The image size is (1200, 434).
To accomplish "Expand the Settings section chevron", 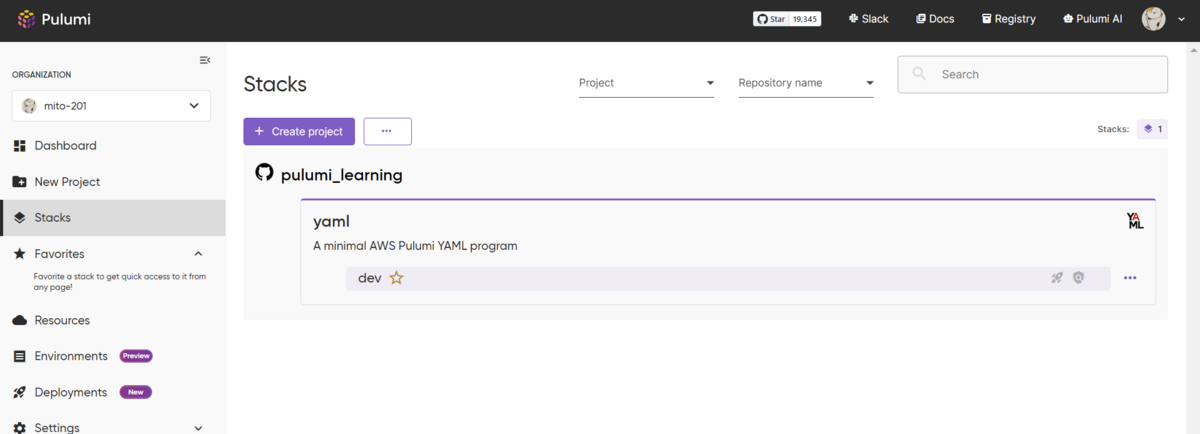I will [x=198, y=428].
